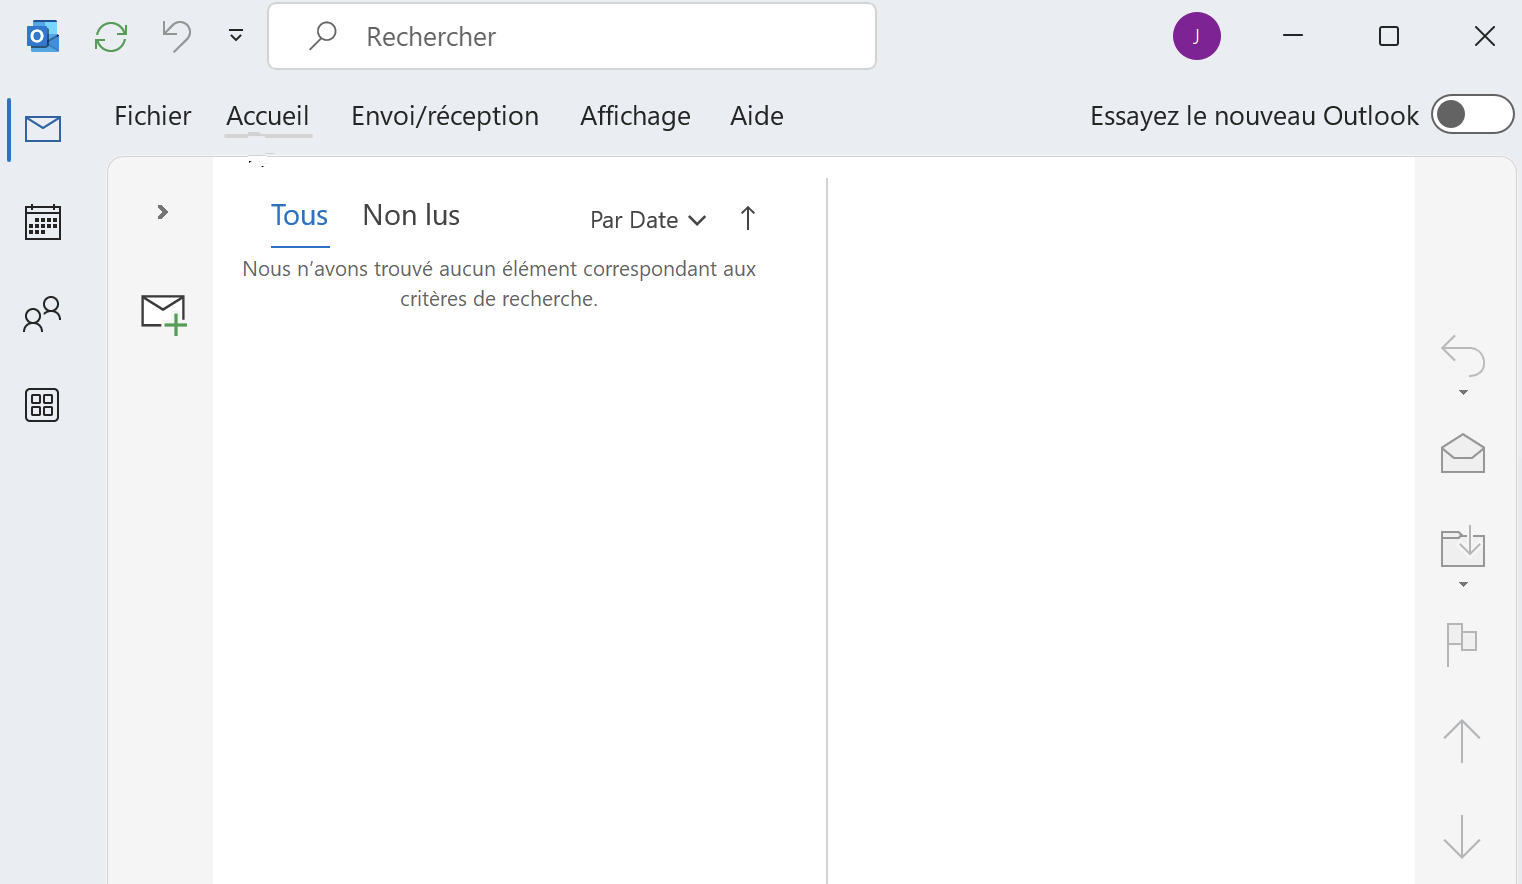Mark the message as read

tap(1461, 454)
